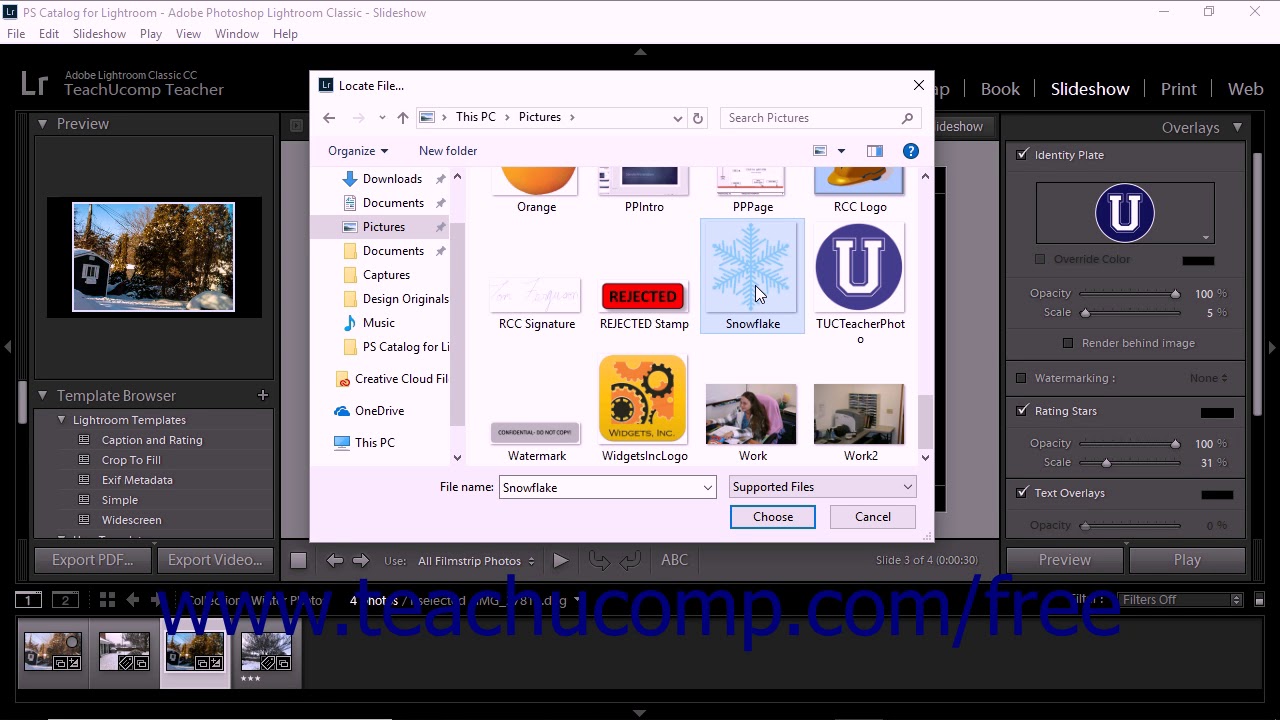Select the Work2 photo file

point(860,423)
